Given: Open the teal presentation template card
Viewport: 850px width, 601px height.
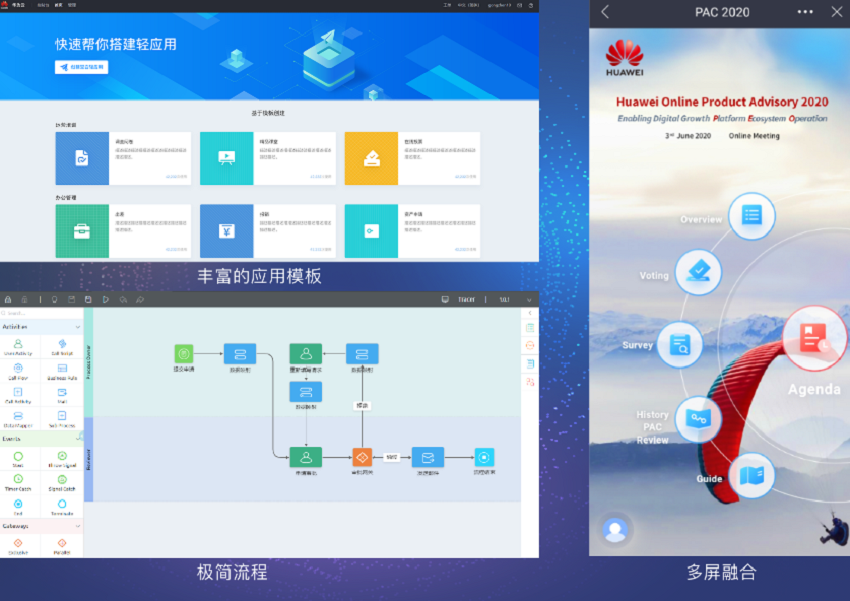Looking at the screenshot, I should pyautogui.click(x=268, y=158).
